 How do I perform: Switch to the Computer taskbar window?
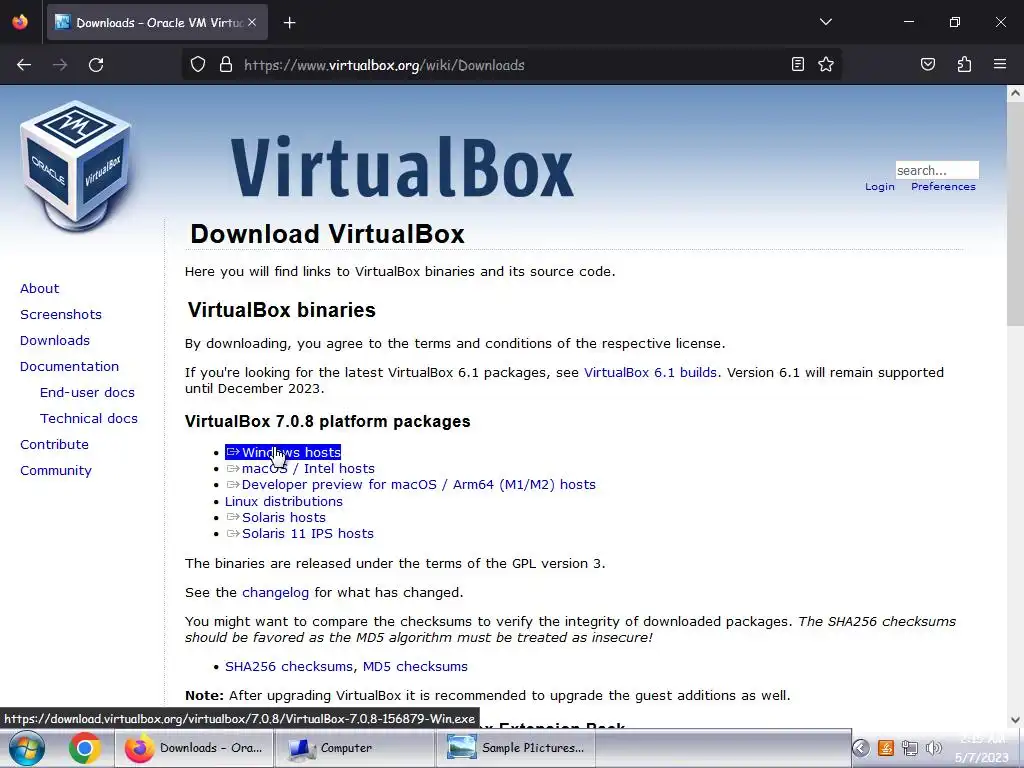[x=353, y=748]
